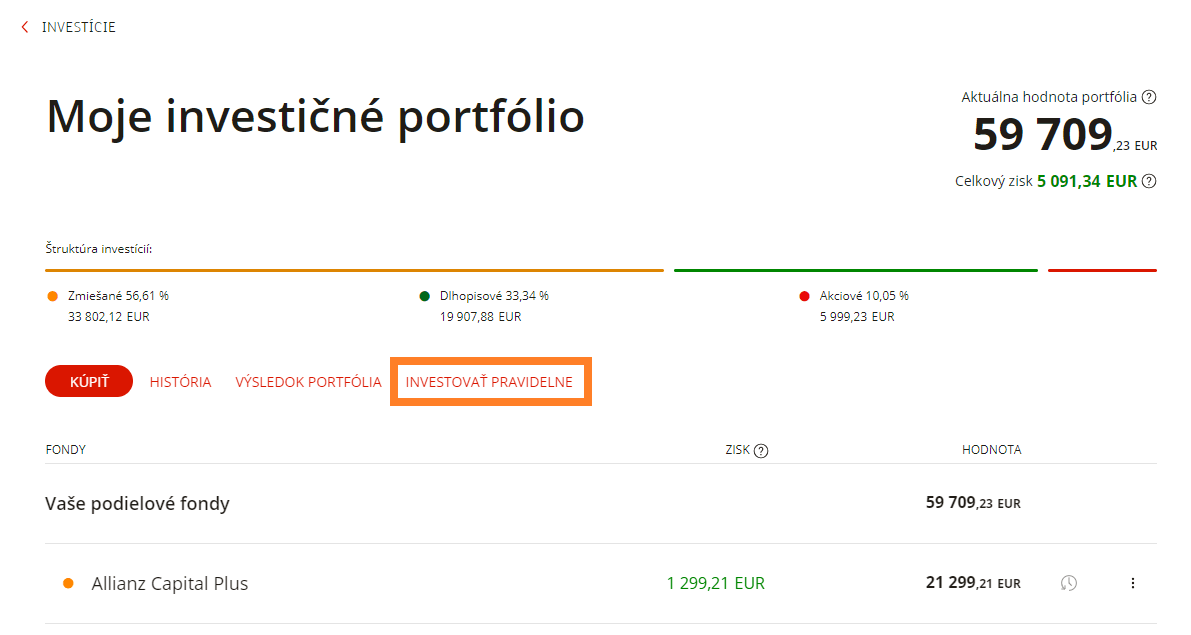The width and height of the screenshot is (1191, 635).
Task: Click the green Dlhopisové legend dot
Action: point(425,296)
